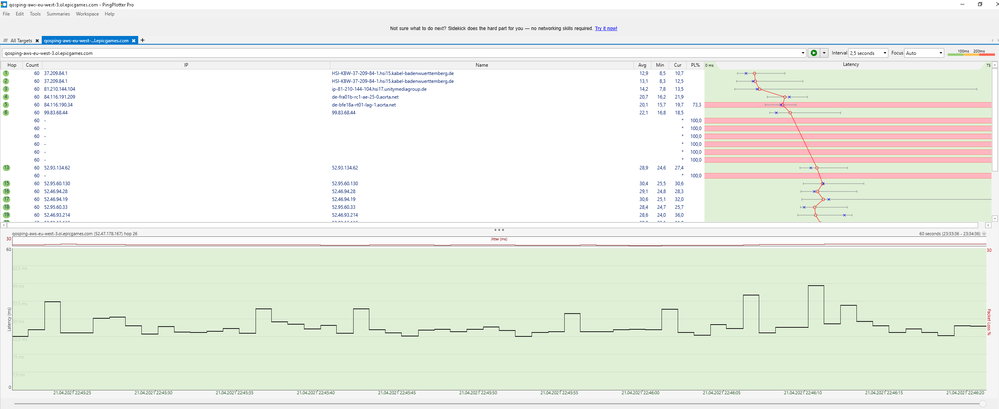Add a new target tab with plus icon

coord(142,40)
